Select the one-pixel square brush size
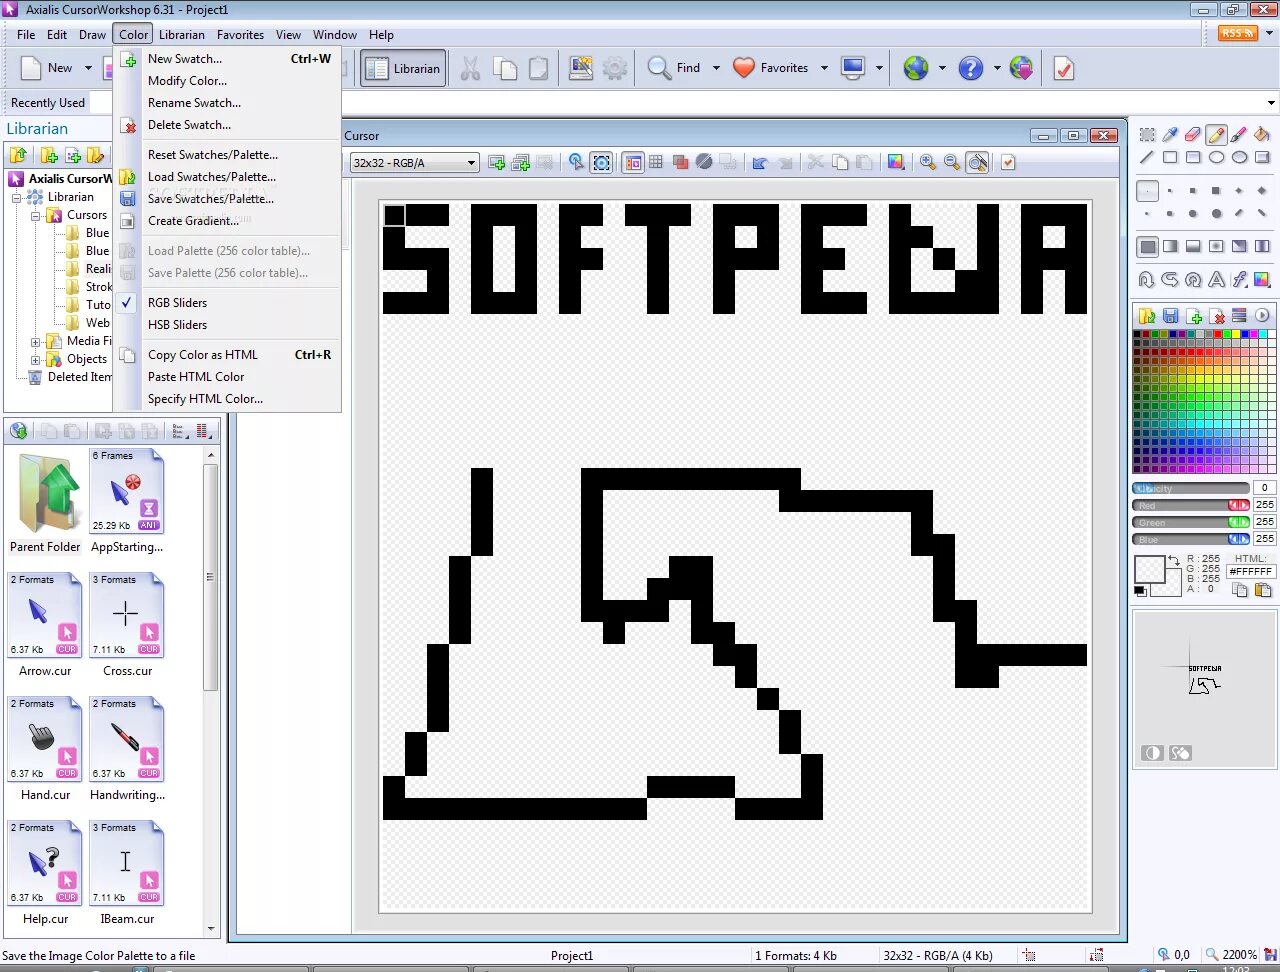The height and width of the screenshot is (972, 1280). tap(1147, 191)
